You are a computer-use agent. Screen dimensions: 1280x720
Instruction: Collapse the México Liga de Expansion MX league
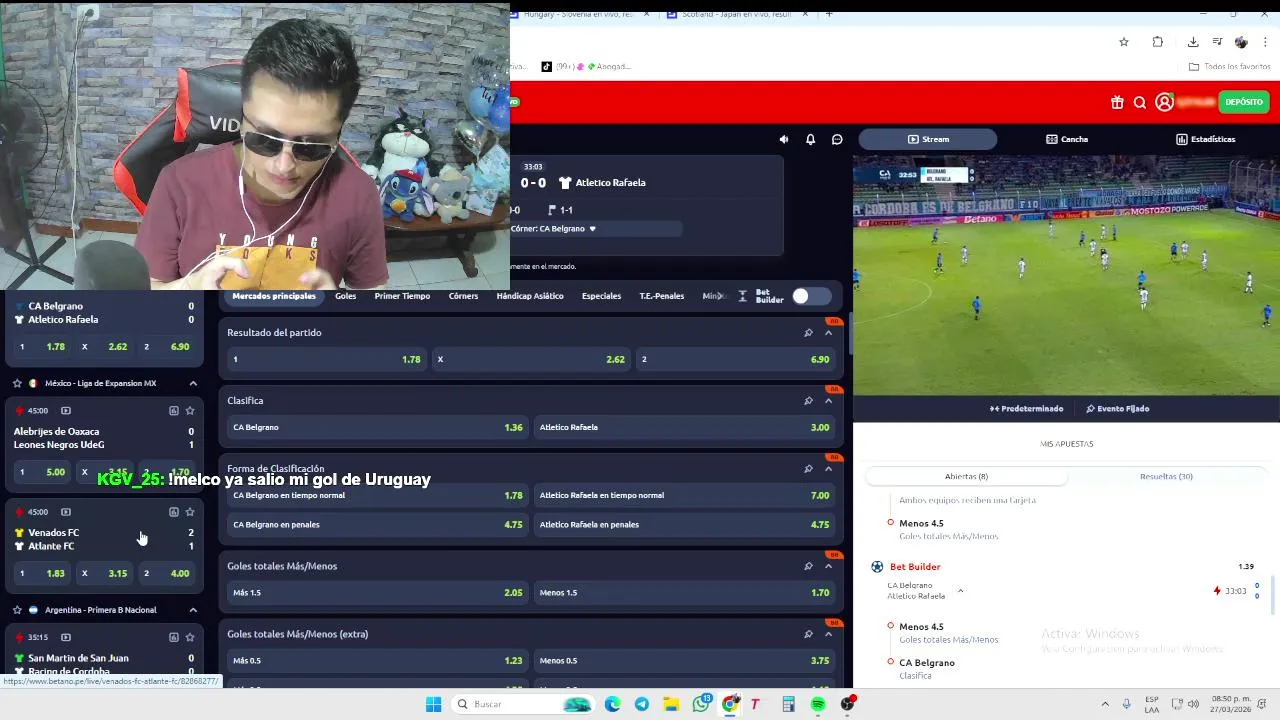[193, 383]
